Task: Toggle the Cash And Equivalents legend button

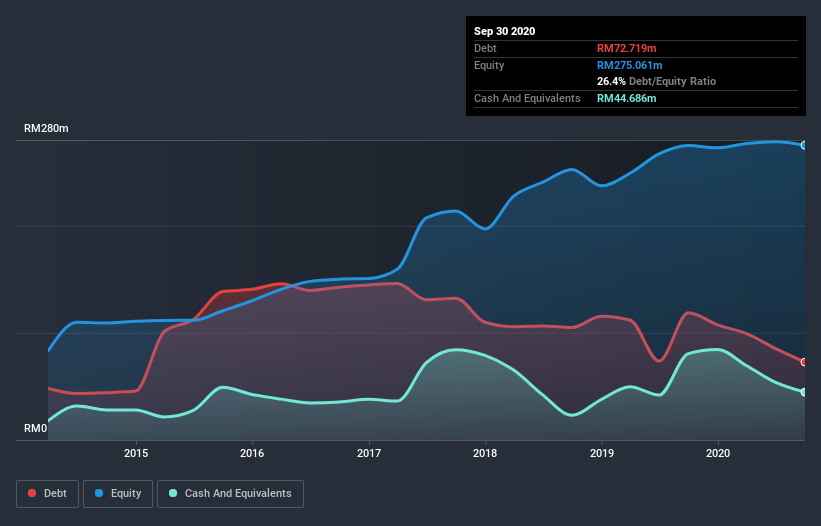Action: [x=230, y=494]
